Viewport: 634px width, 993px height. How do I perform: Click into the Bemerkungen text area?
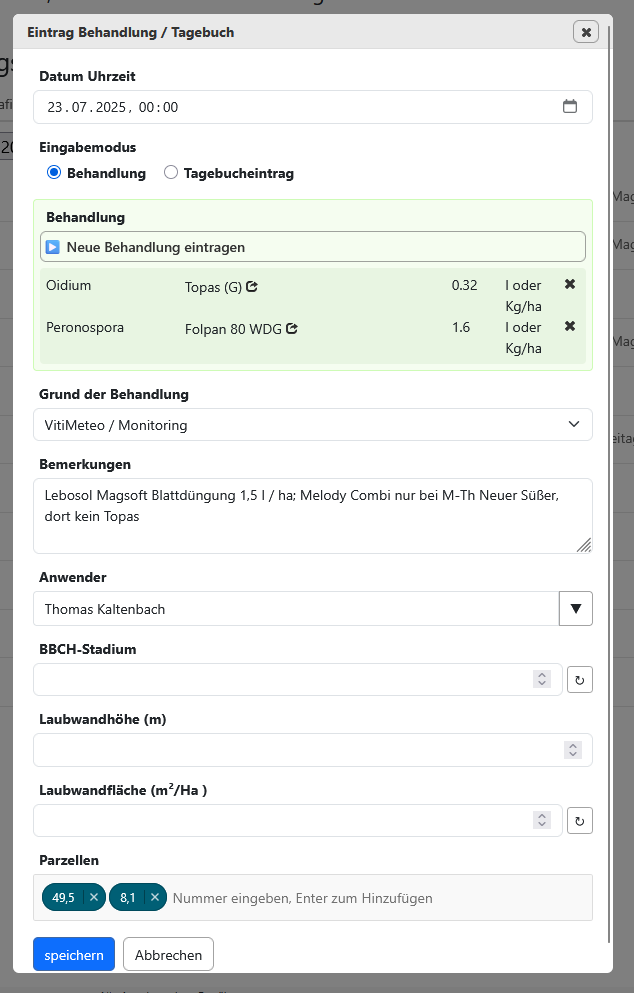(313, 516)
